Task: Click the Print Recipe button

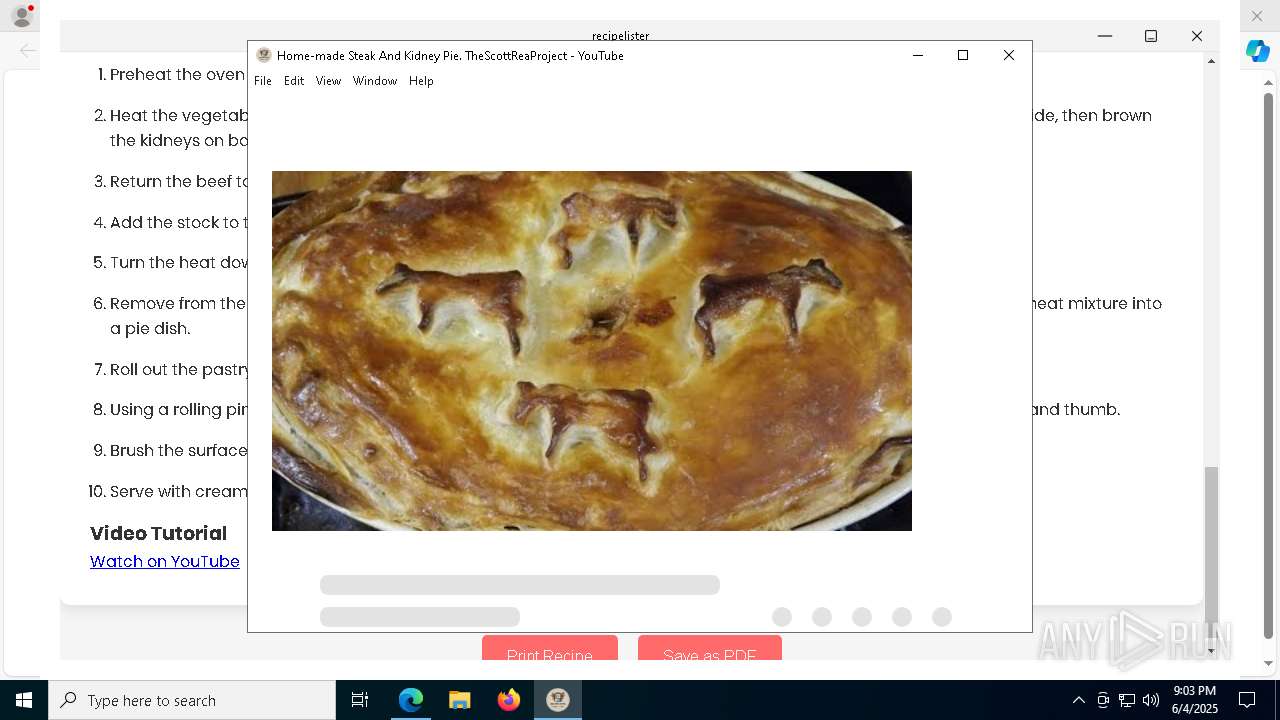Action: (550, 648)
